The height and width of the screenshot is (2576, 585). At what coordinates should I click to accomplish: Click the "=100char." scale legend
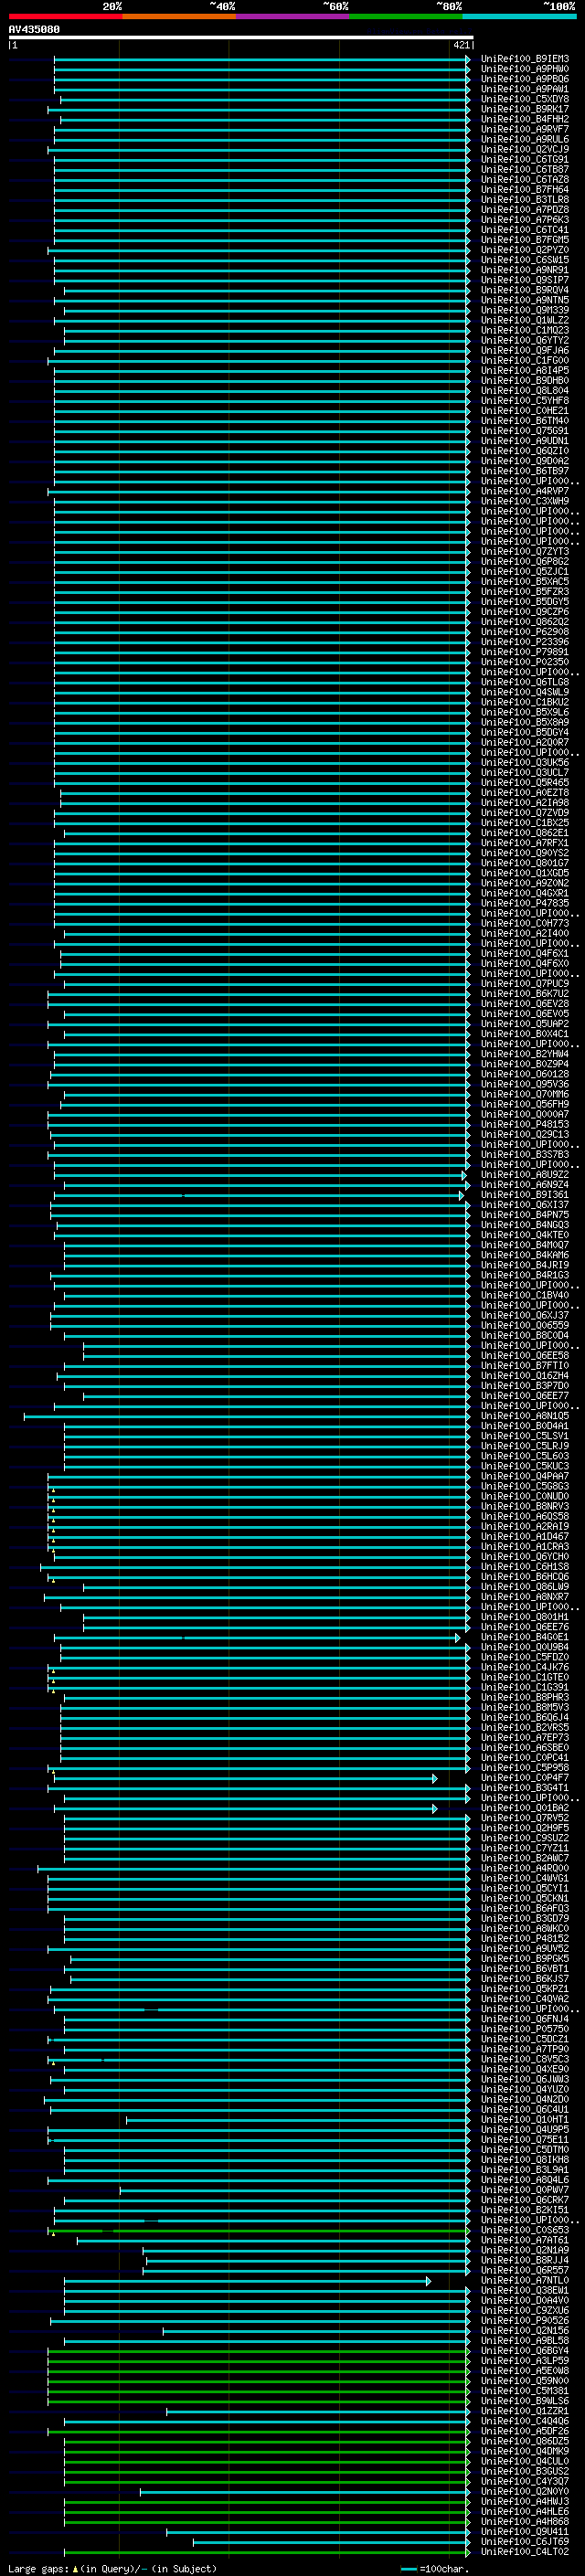tap(435, 2568)
